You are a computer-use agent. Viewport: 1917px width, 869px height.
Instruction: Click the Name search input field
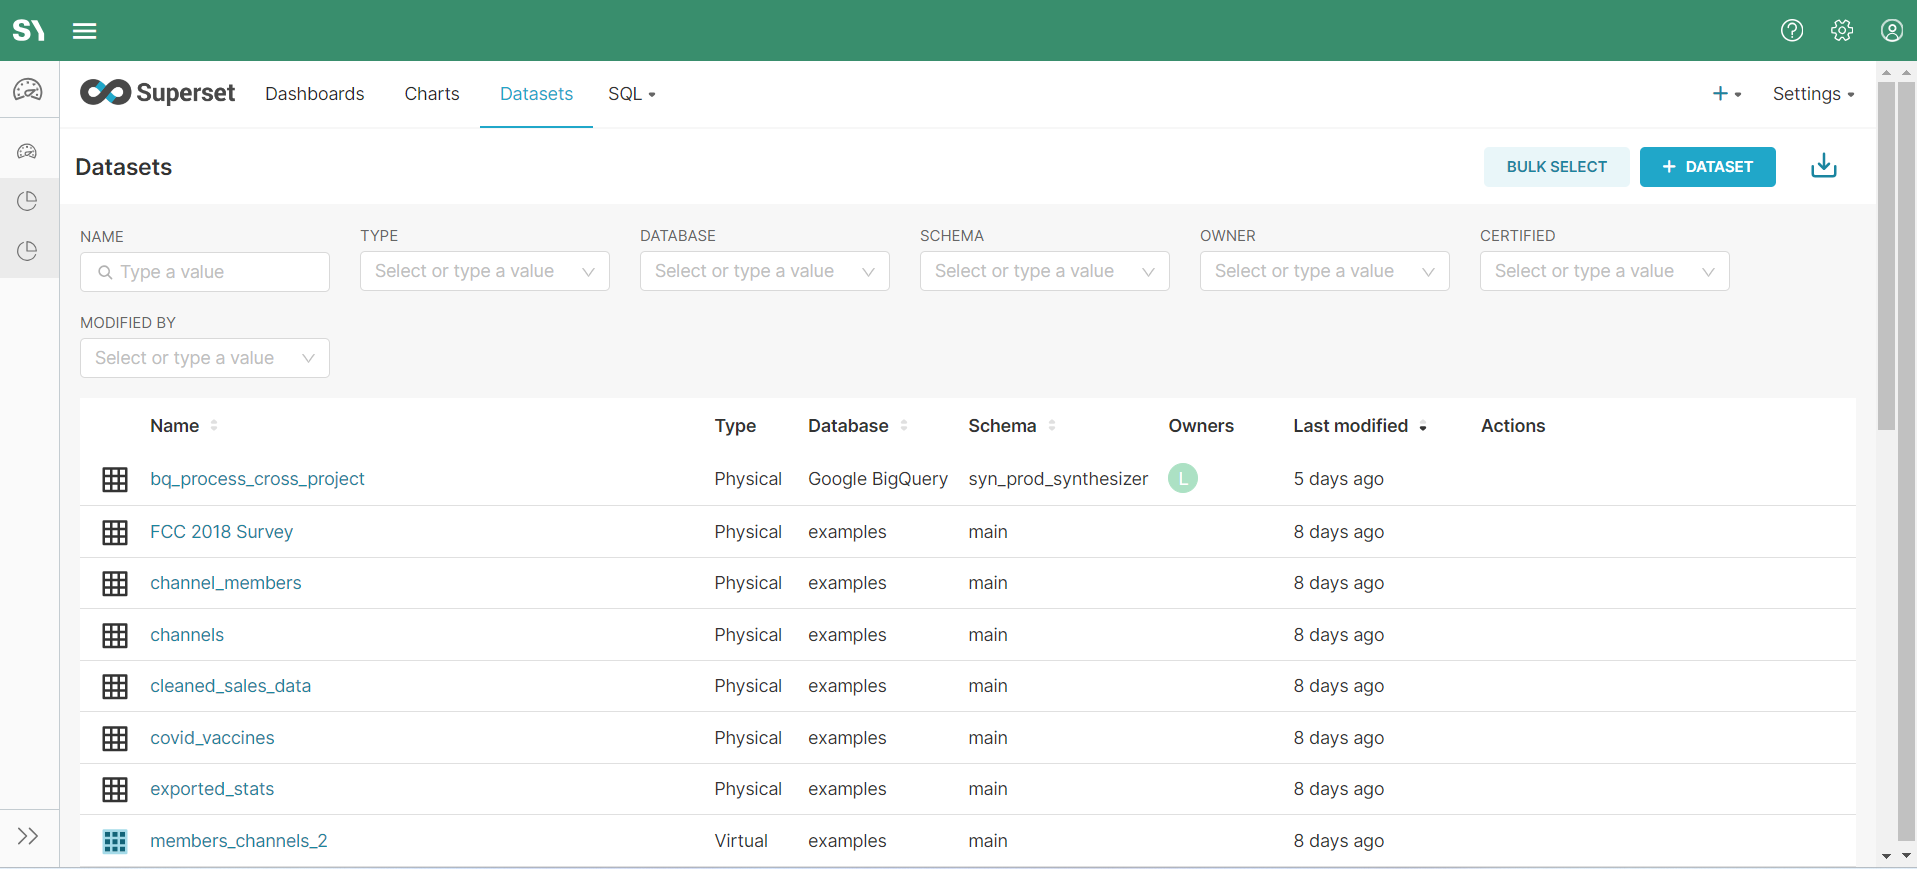(205, 272)
